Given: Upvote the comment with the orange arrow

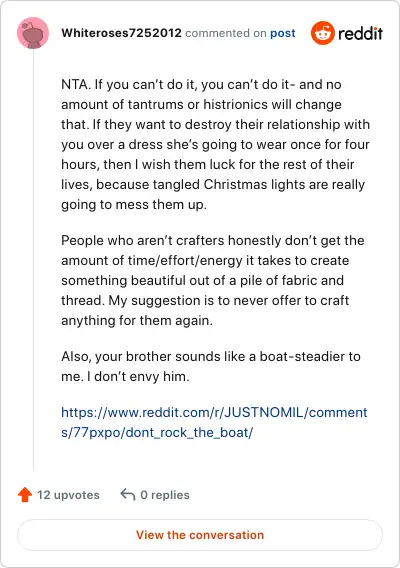Looking at the screenshot, I should [x=25, y=495].
